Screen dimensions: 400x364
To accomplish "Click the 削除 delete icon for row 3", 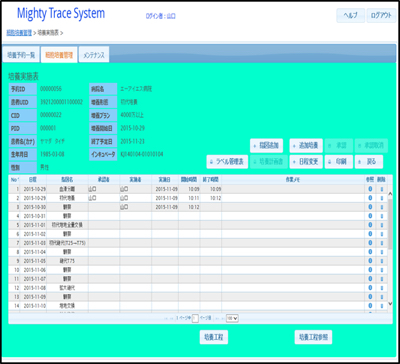I will point(382,207).
